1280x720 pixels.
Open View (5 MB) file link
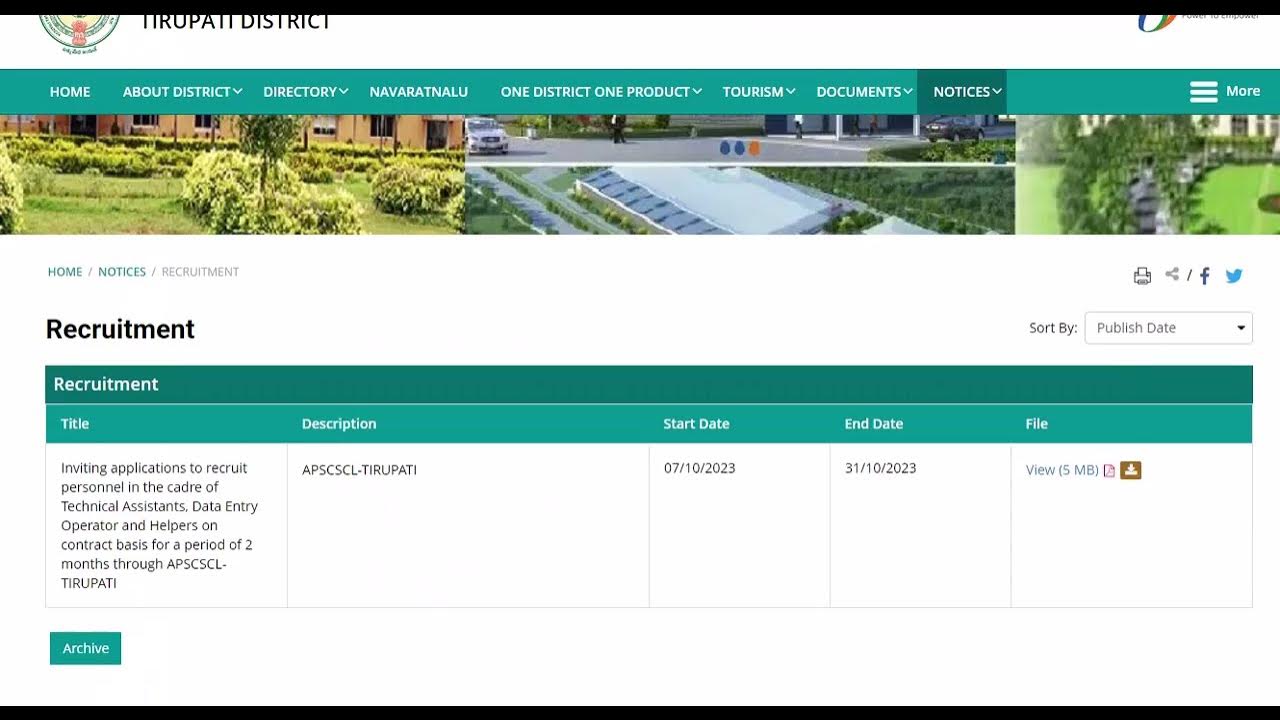click(1062, 470)
